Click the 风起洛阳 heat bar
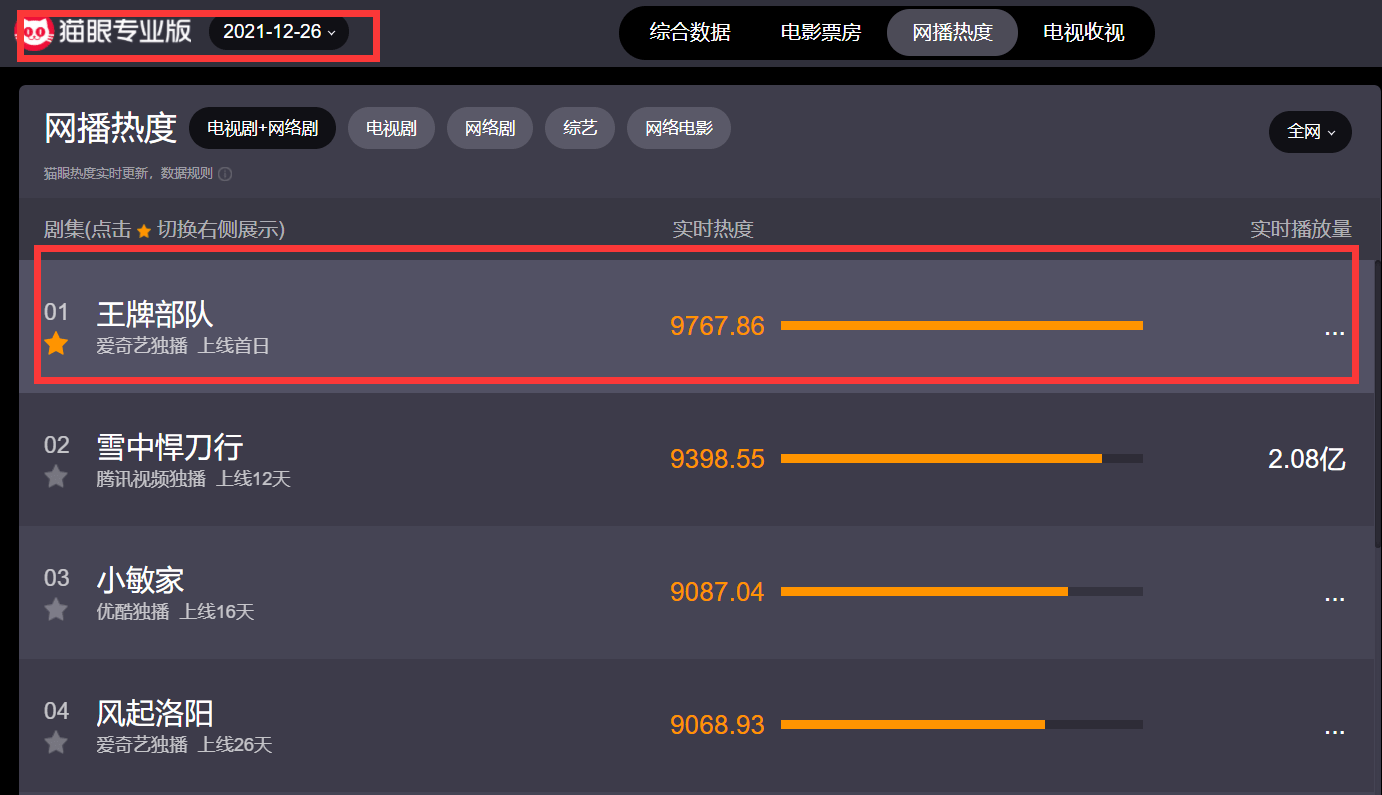Image resolution: width=1382 pixels, height=795 pixels. [x=962, y=724]
